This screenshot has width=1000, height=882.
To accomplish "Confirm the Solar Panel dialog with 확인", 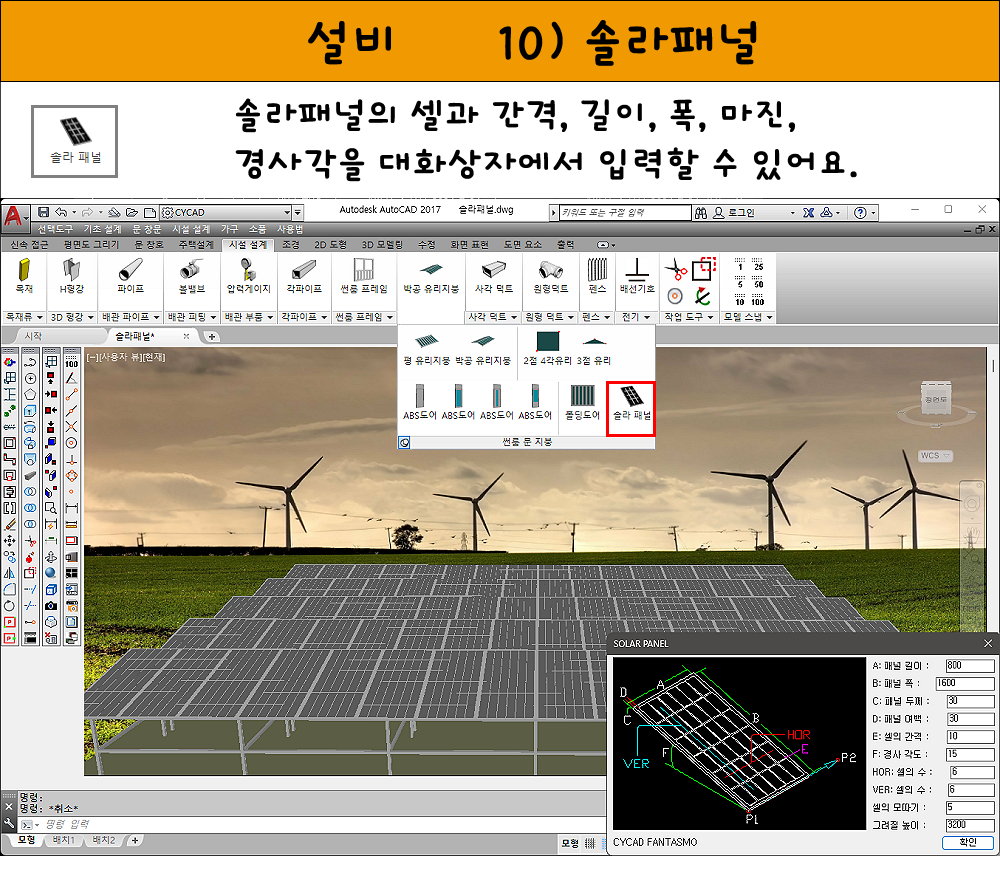I will pos(967,842).
